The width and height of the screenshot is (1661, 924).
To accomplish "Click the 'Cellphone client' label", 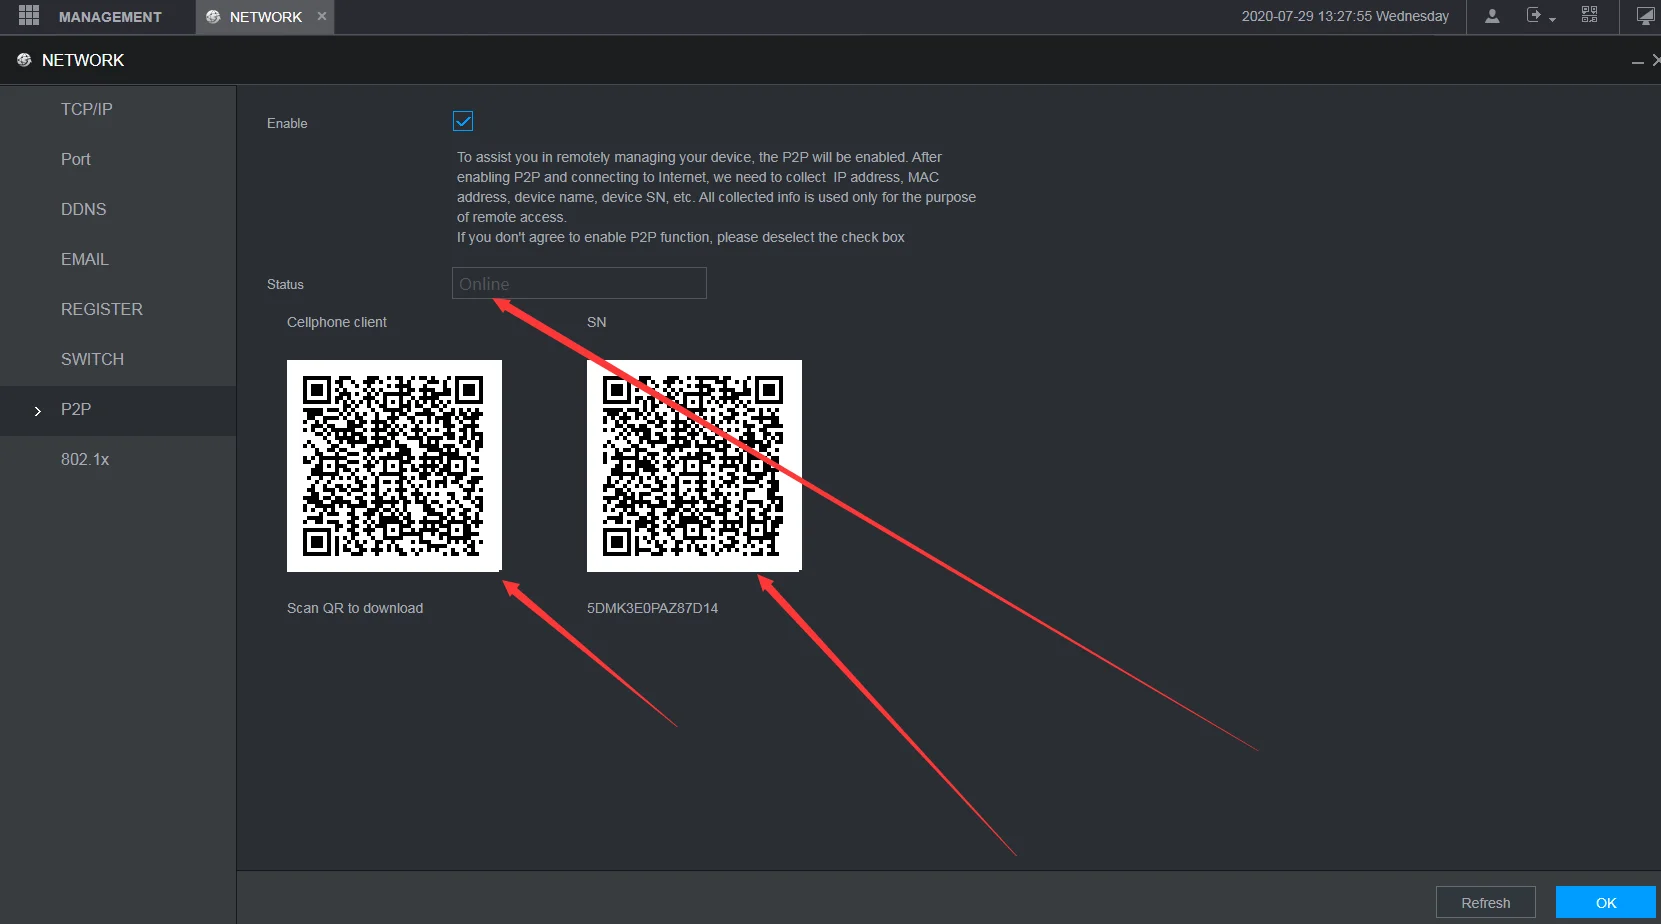I will coord(337,322).
